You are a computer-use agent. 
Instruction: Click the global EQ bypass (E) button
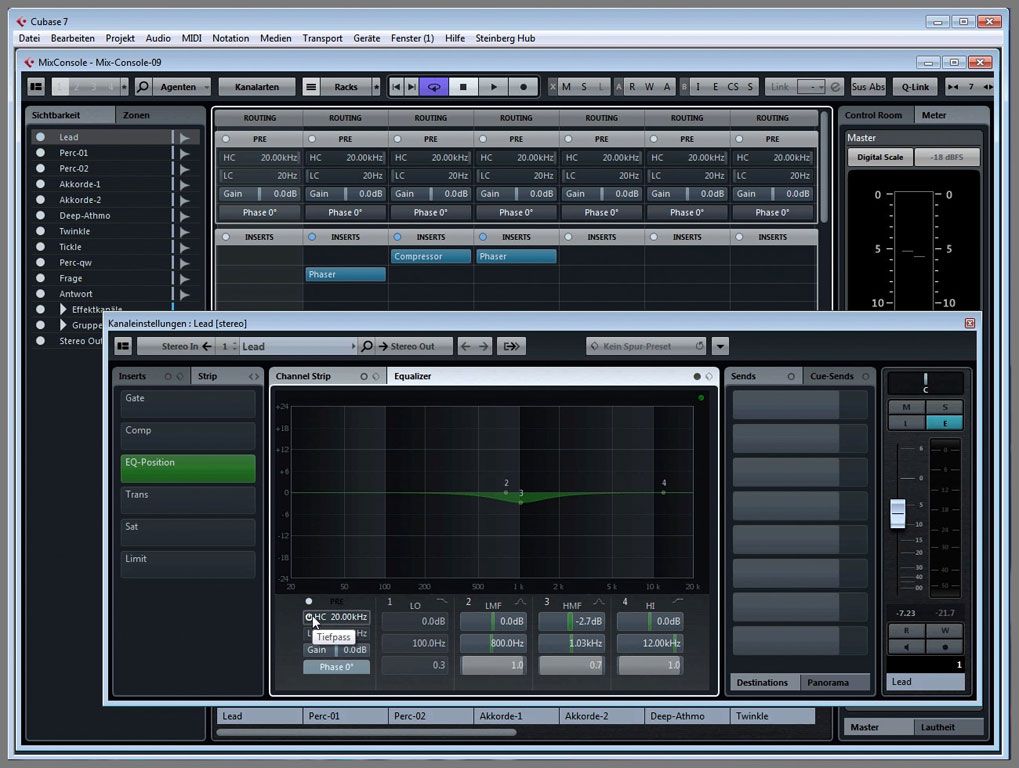coord(716,86)
